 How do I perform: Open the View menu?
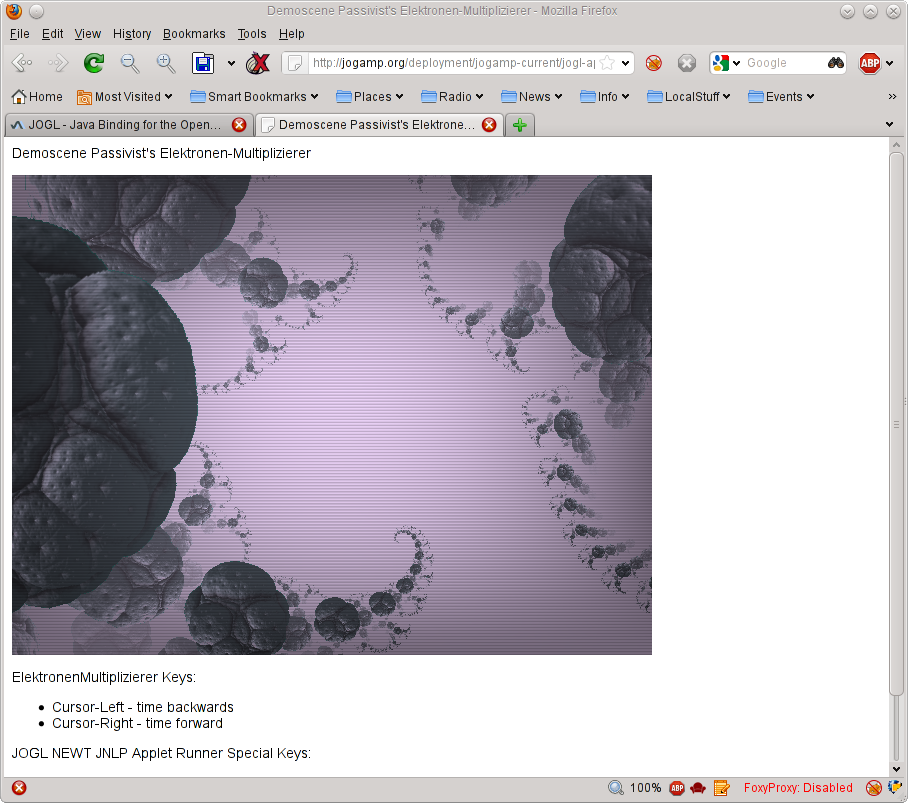pos(87,34)
